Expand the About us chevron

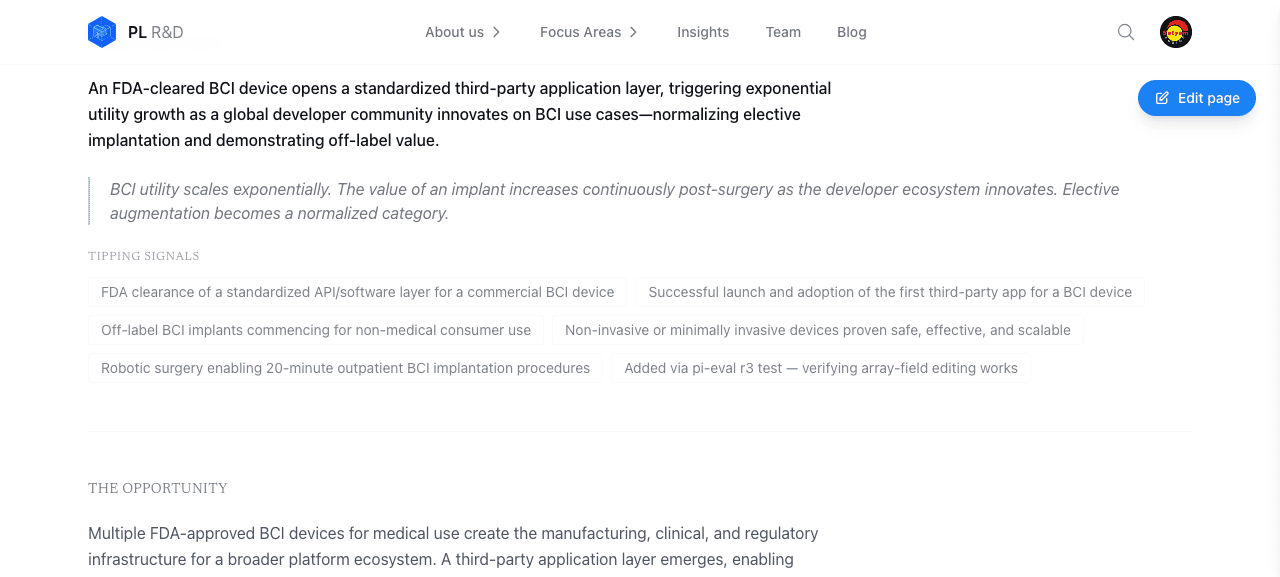[x=496, y=32]
